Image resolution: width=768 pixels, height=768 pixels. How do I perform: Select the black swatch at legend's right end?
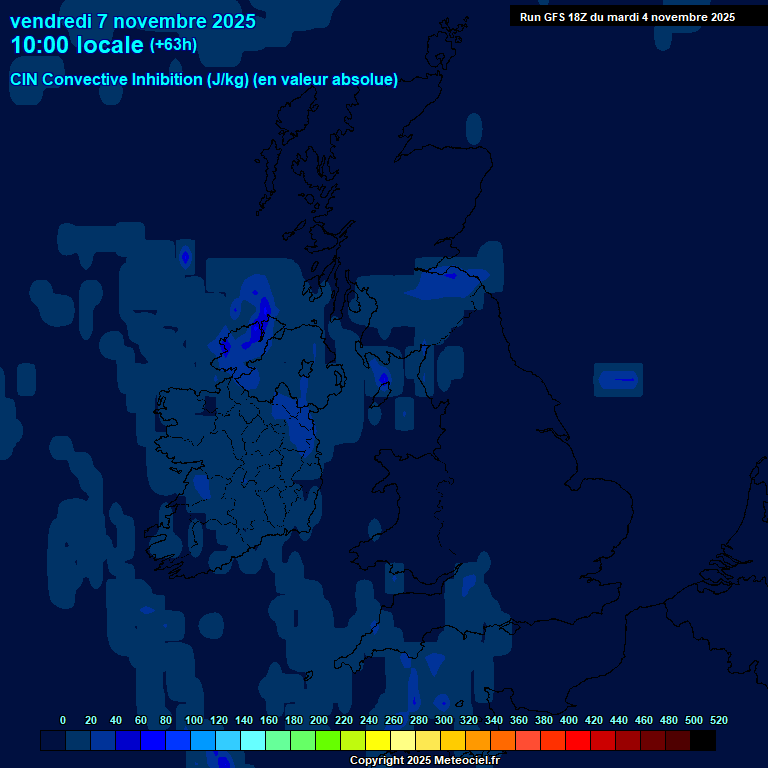[x=703, y=741]
